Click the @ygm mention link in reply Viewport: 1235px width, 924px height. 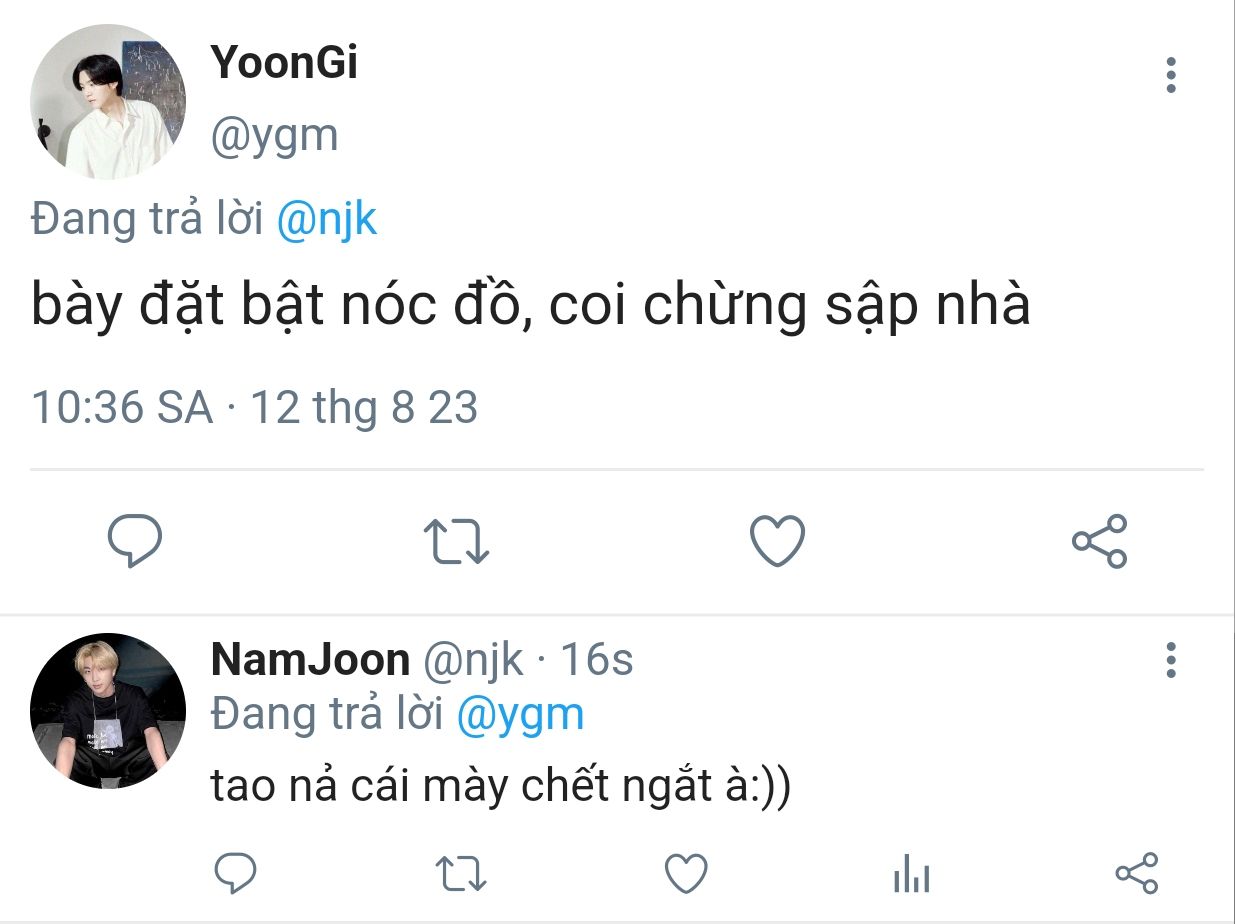pos(521,715)
